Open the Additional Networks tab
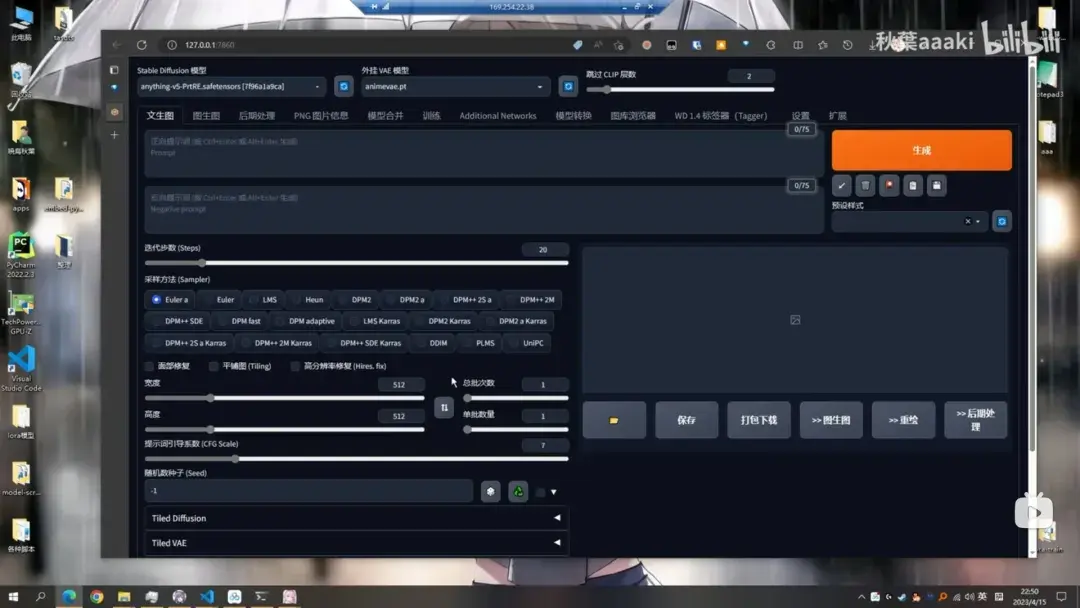Screen dimensions: 1080x608 pos(497,116)
